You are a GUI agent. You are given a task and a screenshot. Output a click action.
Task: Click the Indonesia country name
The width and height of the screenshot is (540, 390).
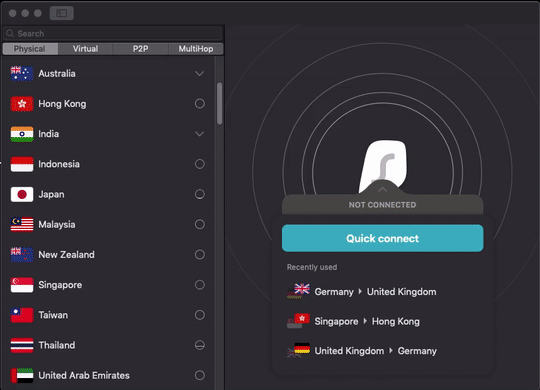pyautogui.click(x=59, y=164)
